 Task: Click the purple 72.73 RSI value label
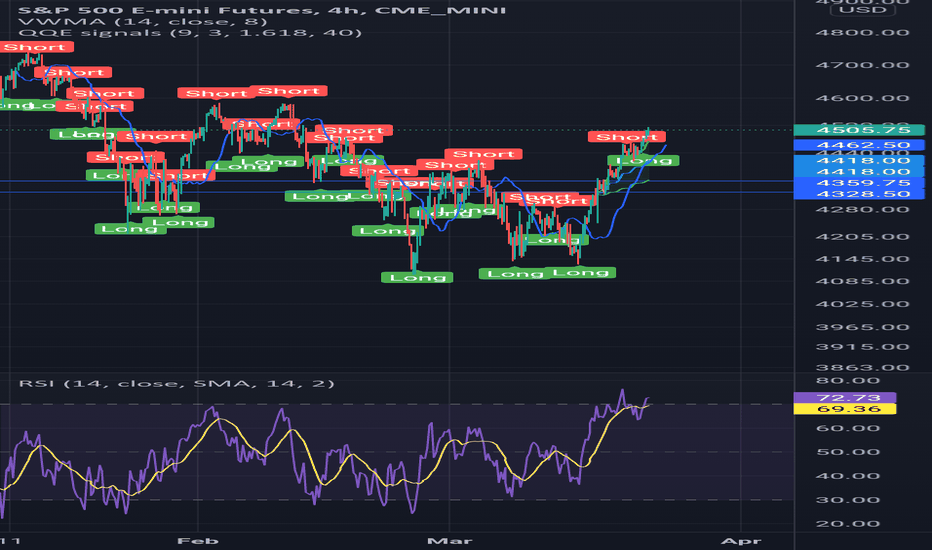845,398
